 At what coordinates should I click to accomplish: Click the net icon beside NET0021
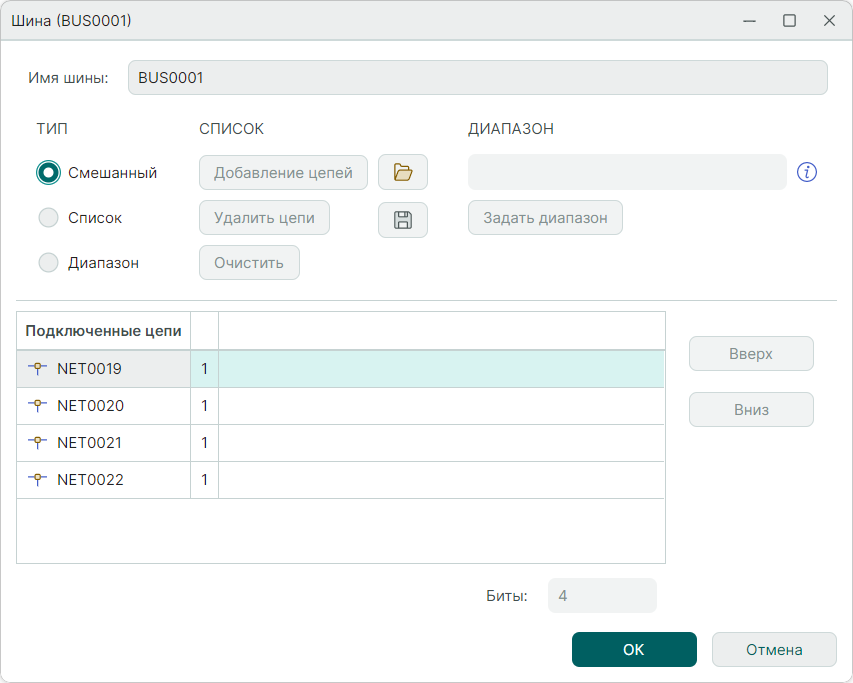coord(38,443)
